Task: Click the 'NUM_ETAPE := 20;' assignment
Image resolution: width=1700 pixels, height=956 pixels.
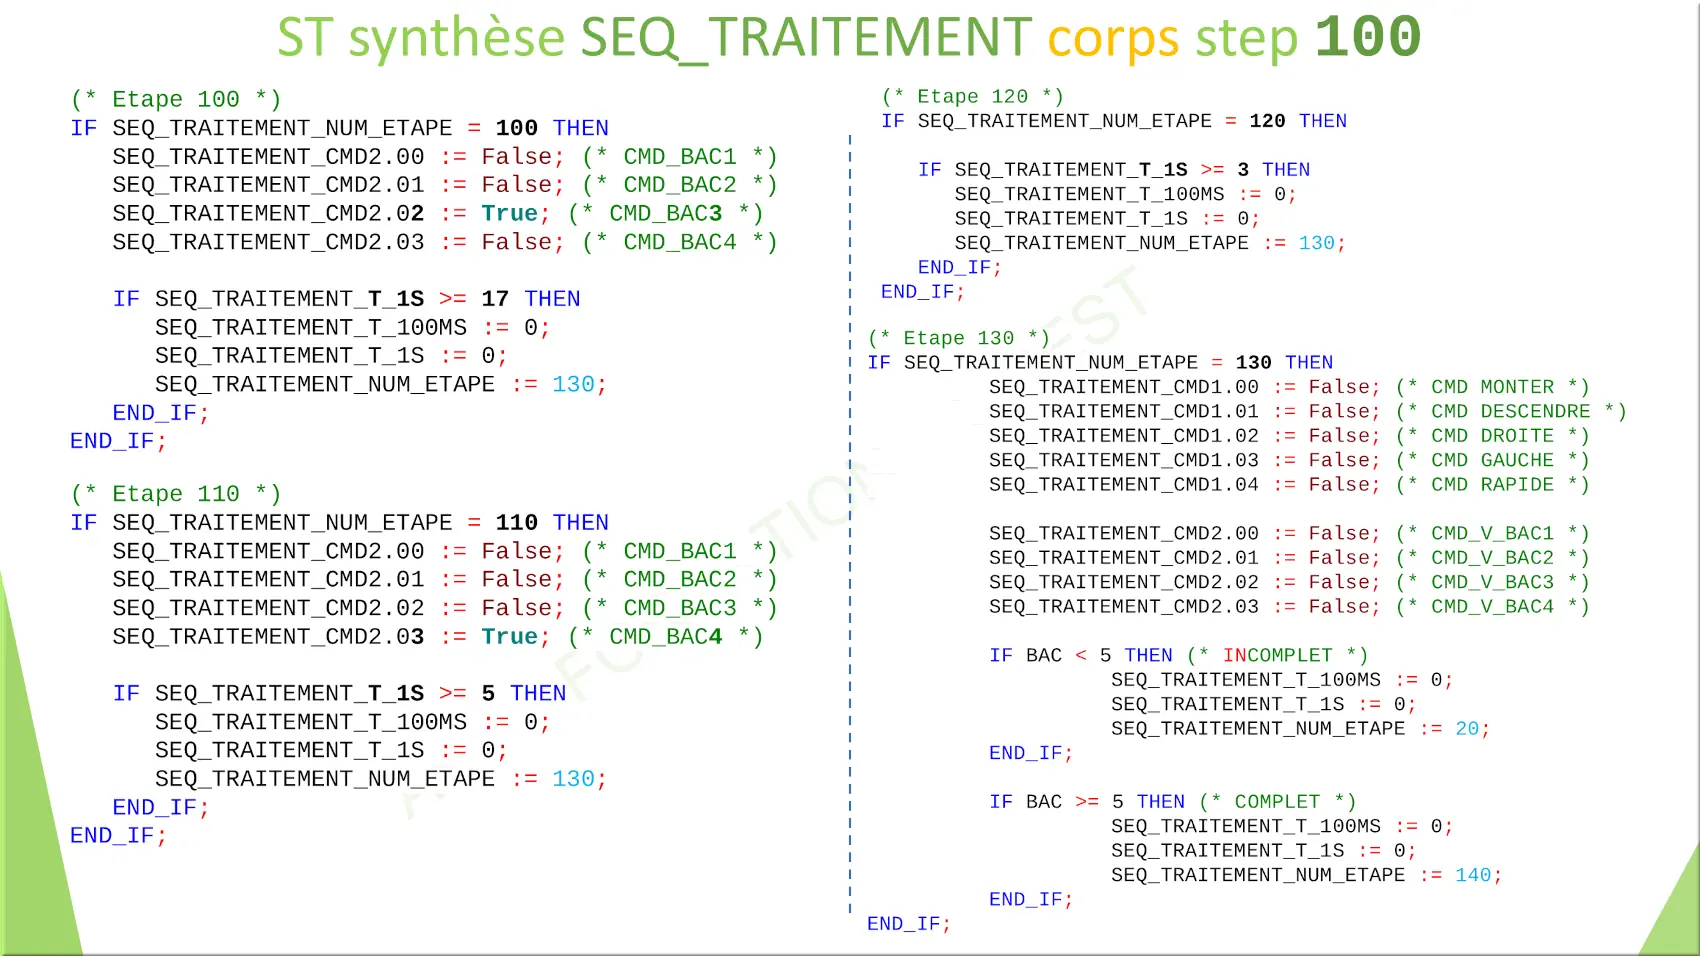Action: (x=1301, y=729)
